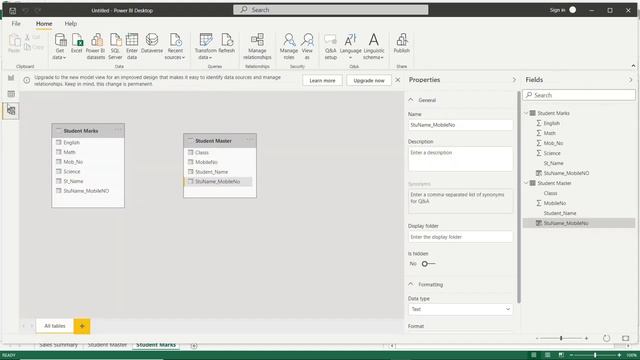Screen dimensions: 640x360
Task: Open Manage relationships dialog
Action: (257, 46)
